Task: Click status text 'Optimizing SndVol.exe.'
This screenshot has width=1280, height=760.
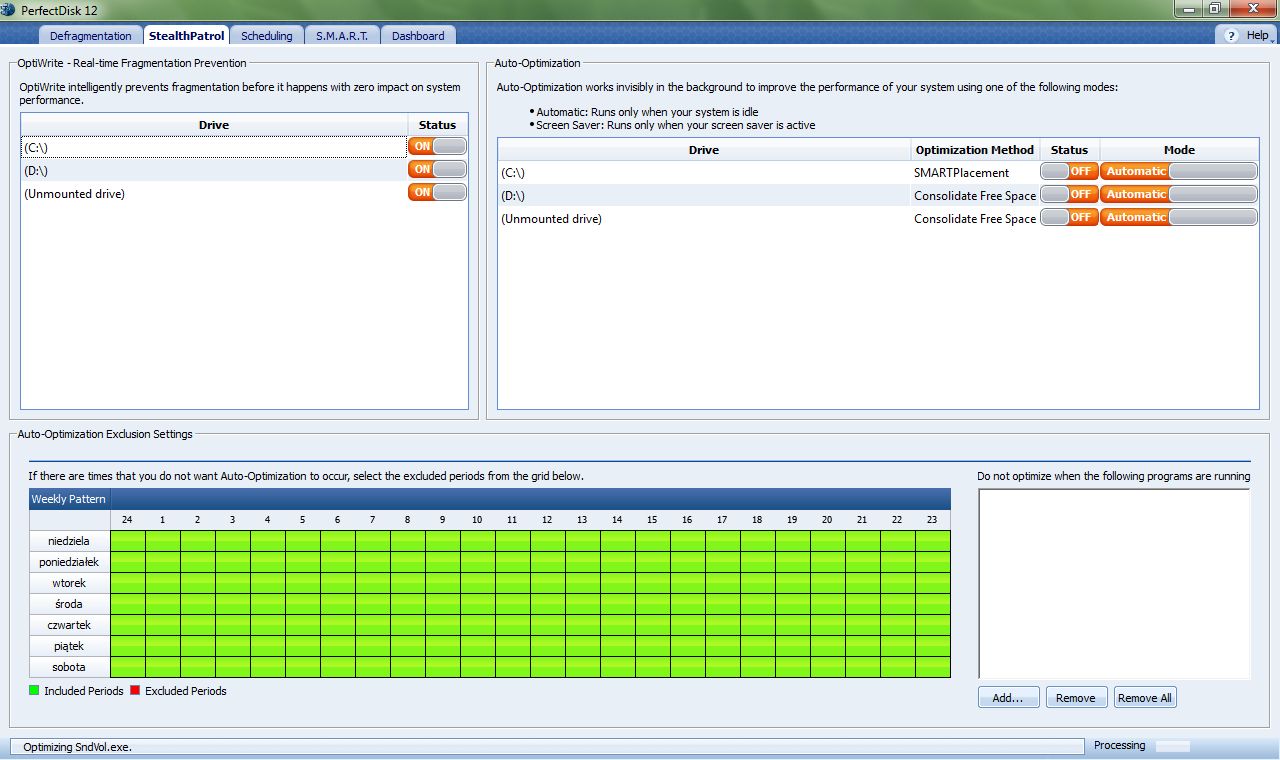Action: point(77,747)
